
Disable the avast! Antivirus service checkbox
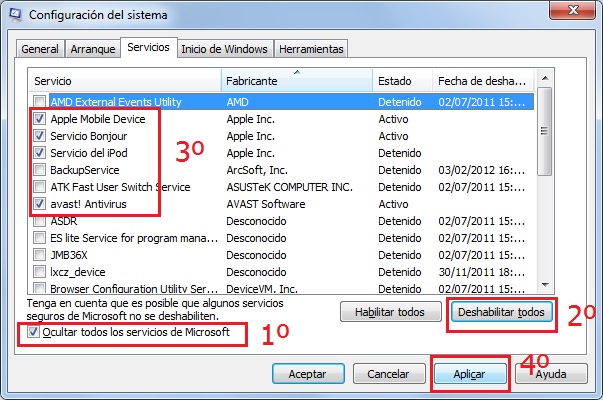[39, 204]
